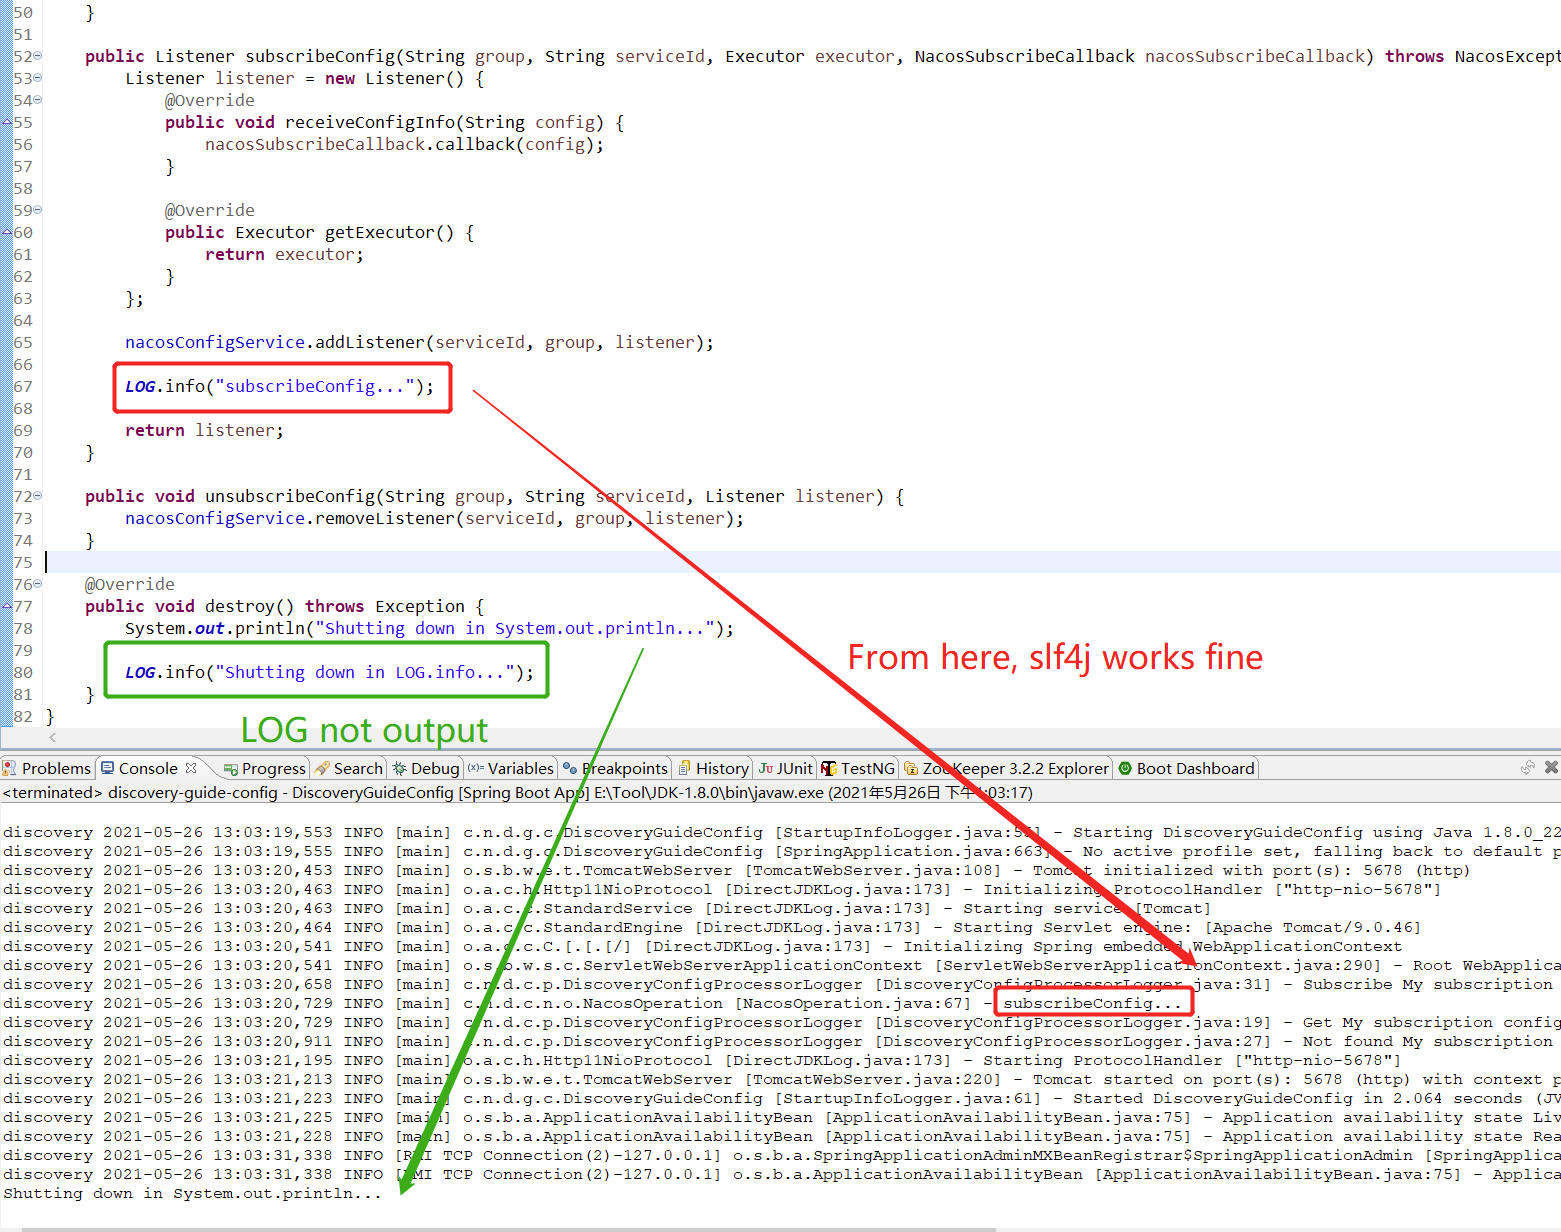Collapse the destroy method fold at line 76

coord(38,584)
